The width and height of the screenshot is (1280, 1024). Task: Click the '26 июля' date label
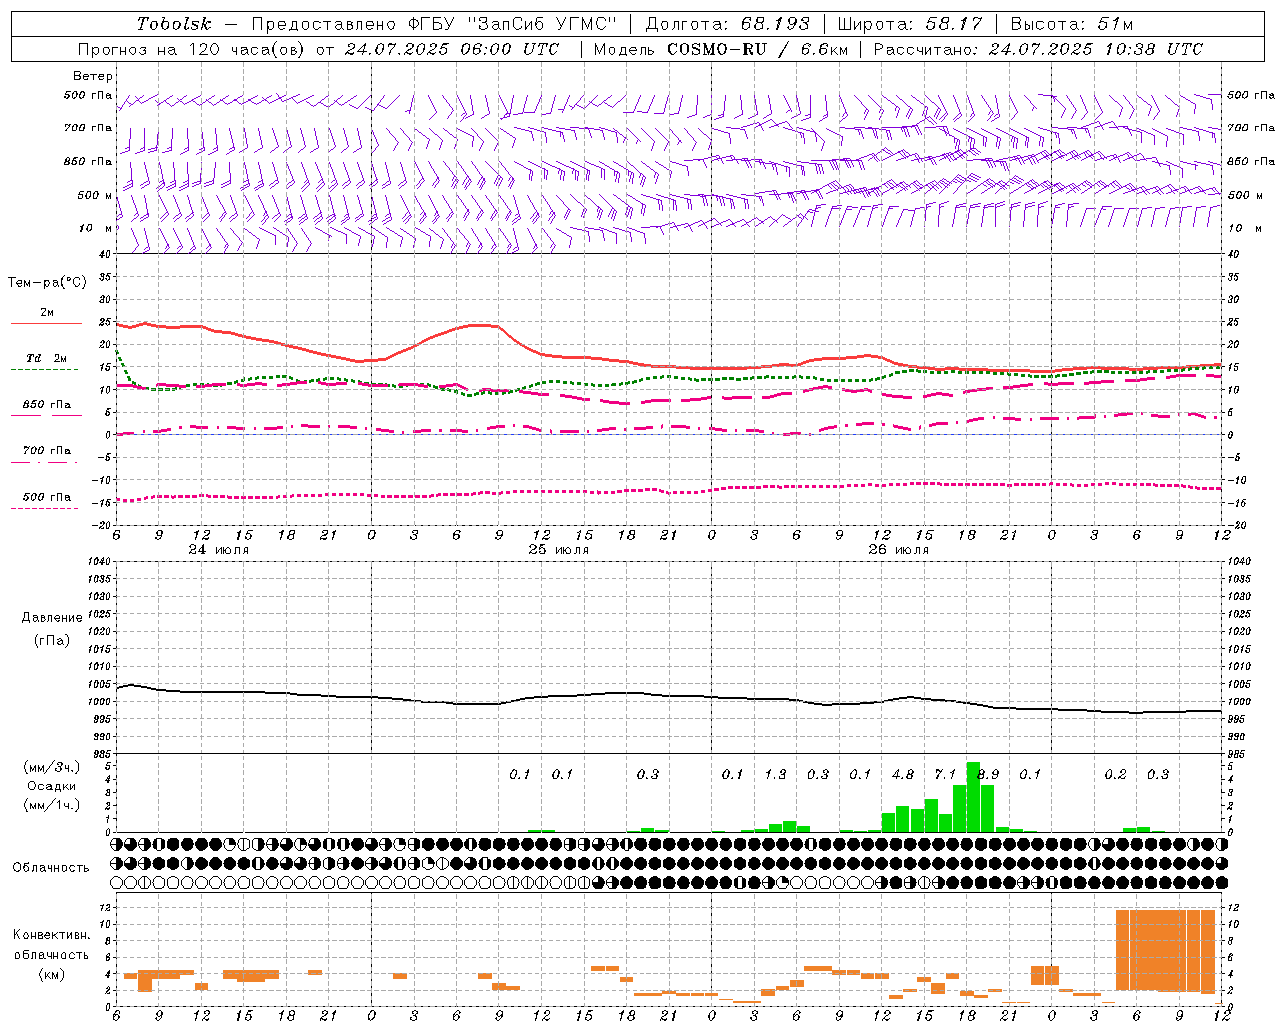click(898, 550)
